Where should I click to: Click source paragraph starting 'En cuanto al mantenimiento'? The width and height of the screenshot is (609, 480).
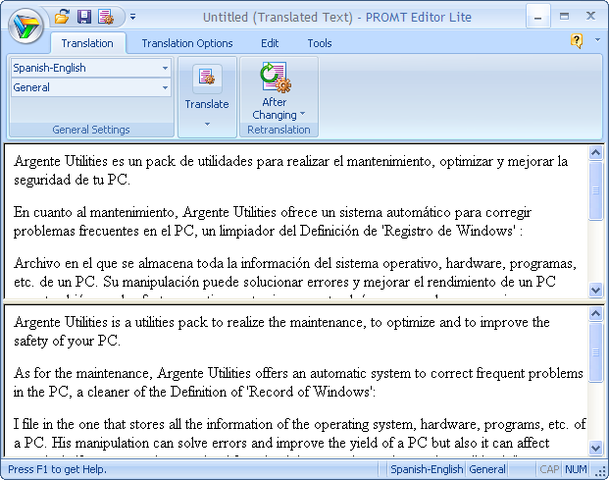[272, 222]
